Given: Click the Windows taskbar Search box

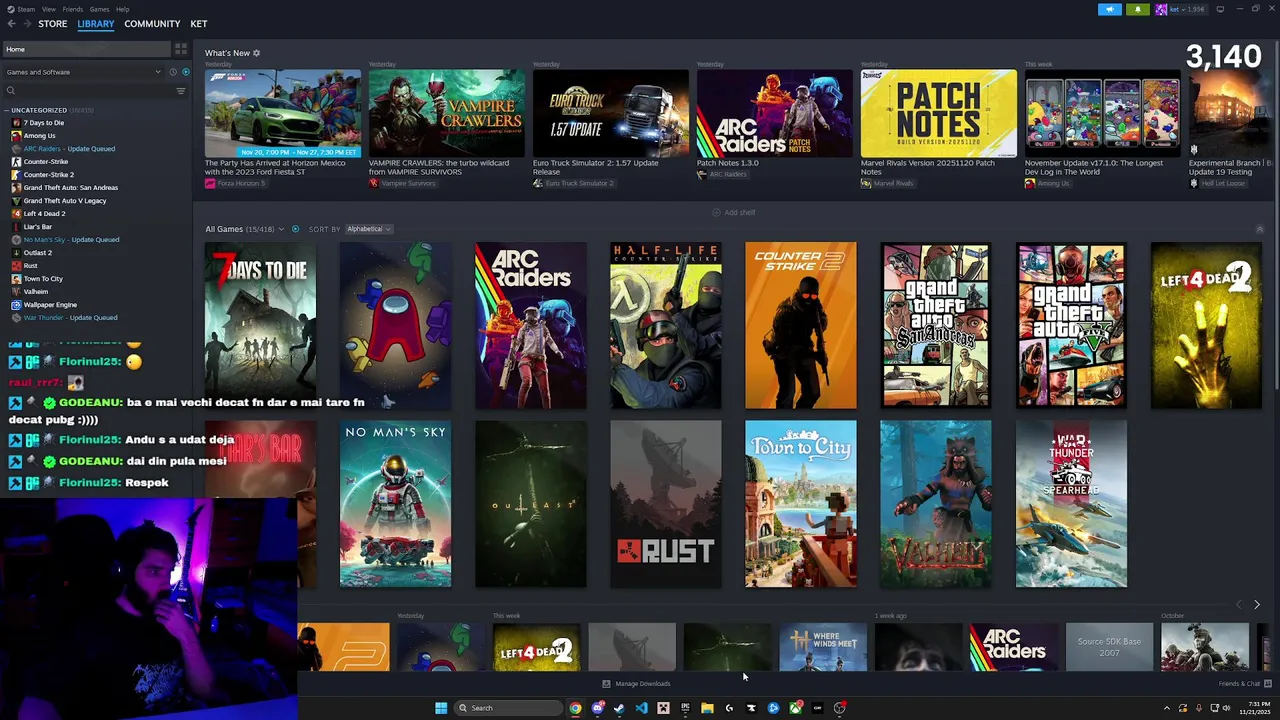Looking at the screenshot, I should tap(508, 708).
